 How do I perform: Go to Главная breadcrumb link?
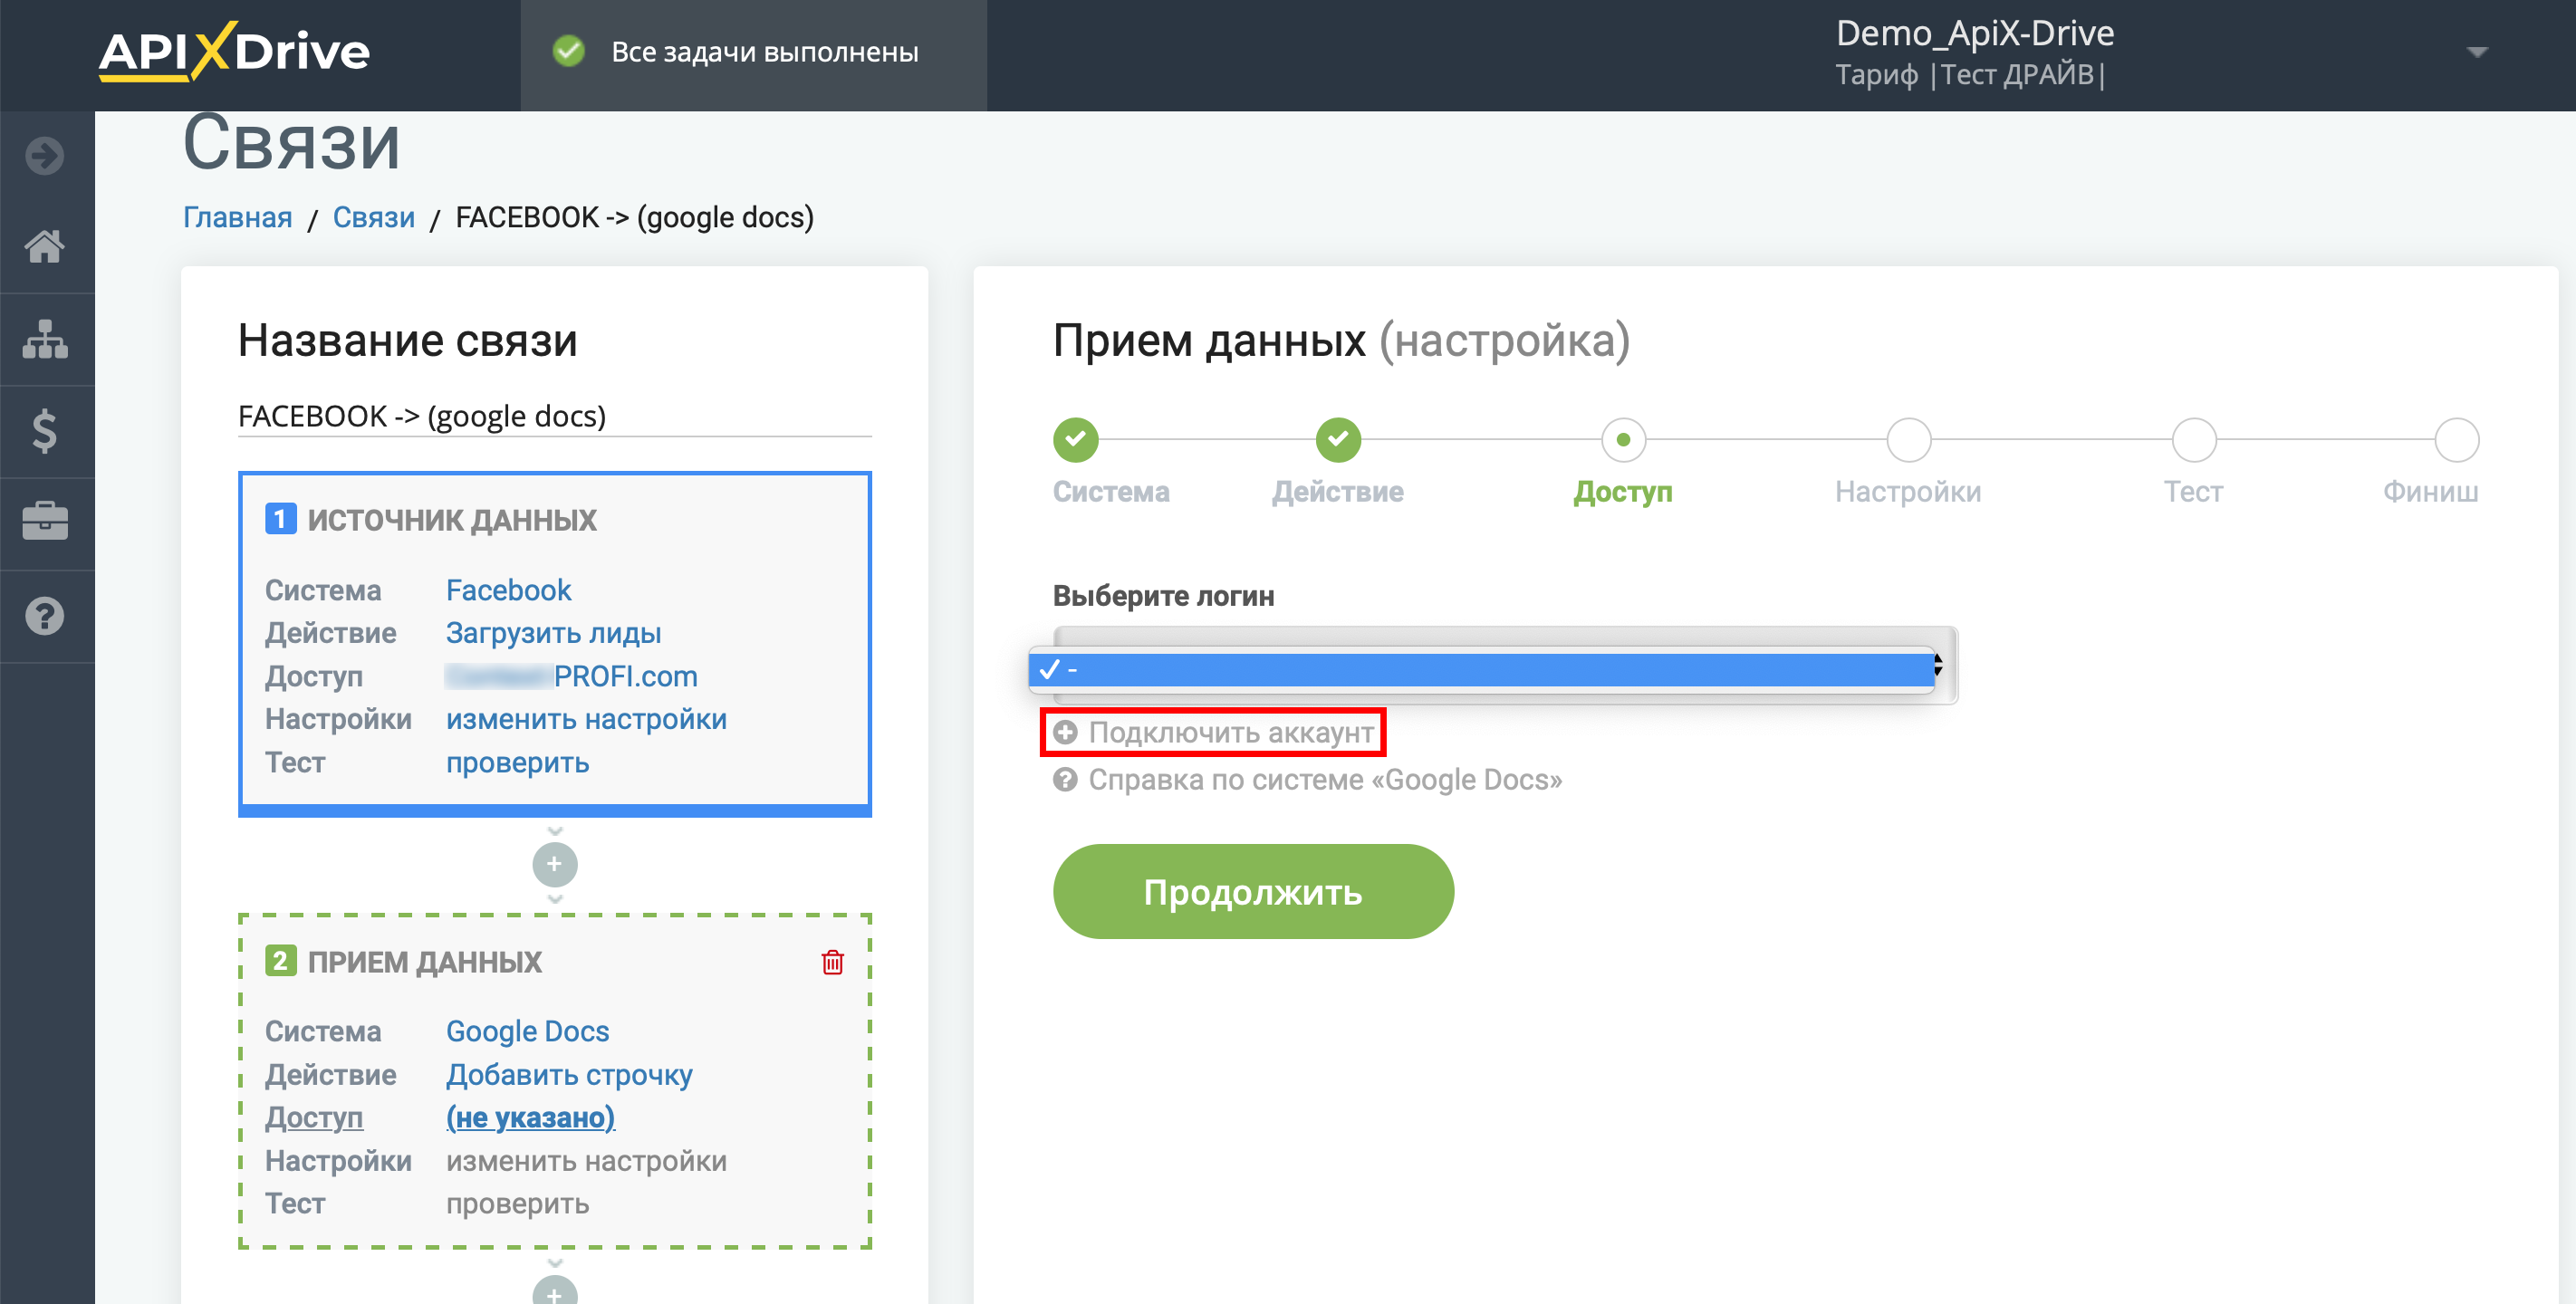tap(237, 217)
